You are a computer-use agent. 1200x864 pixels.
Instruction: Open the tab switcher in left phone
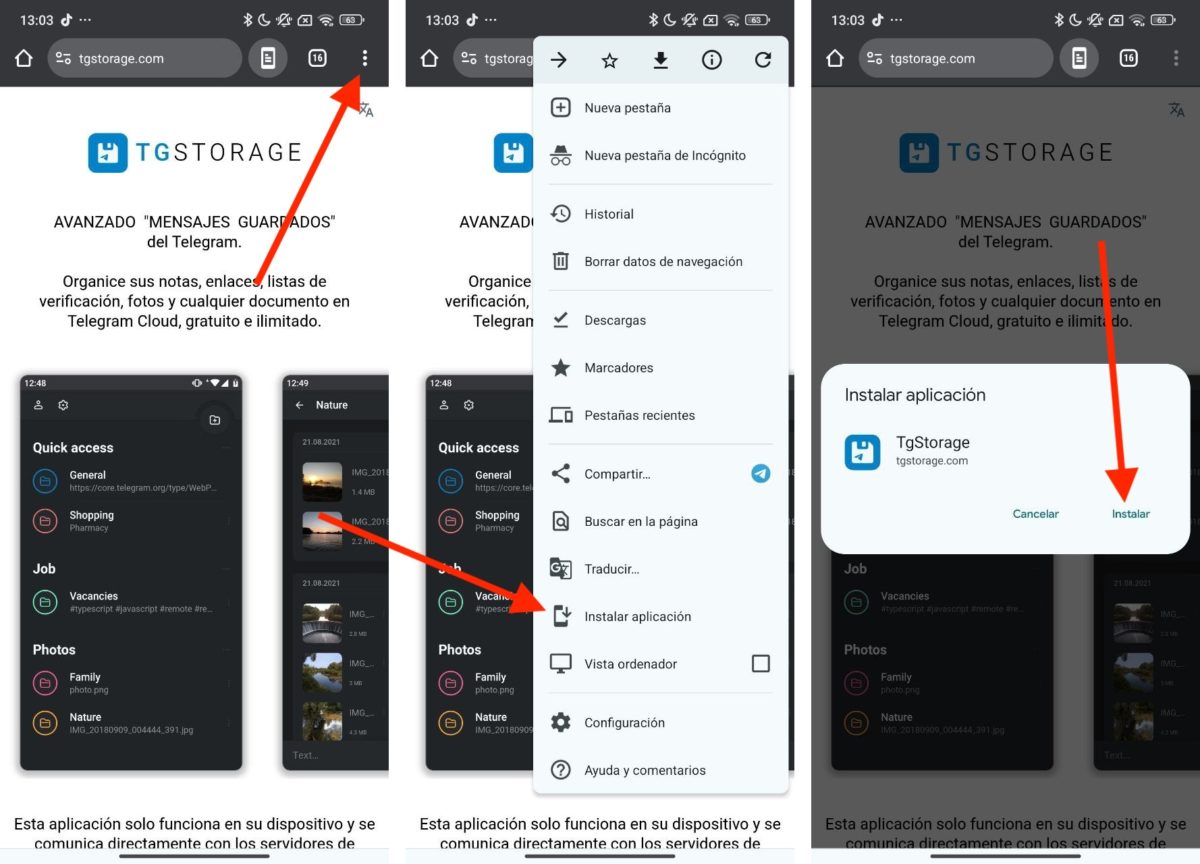coord(317,58)
